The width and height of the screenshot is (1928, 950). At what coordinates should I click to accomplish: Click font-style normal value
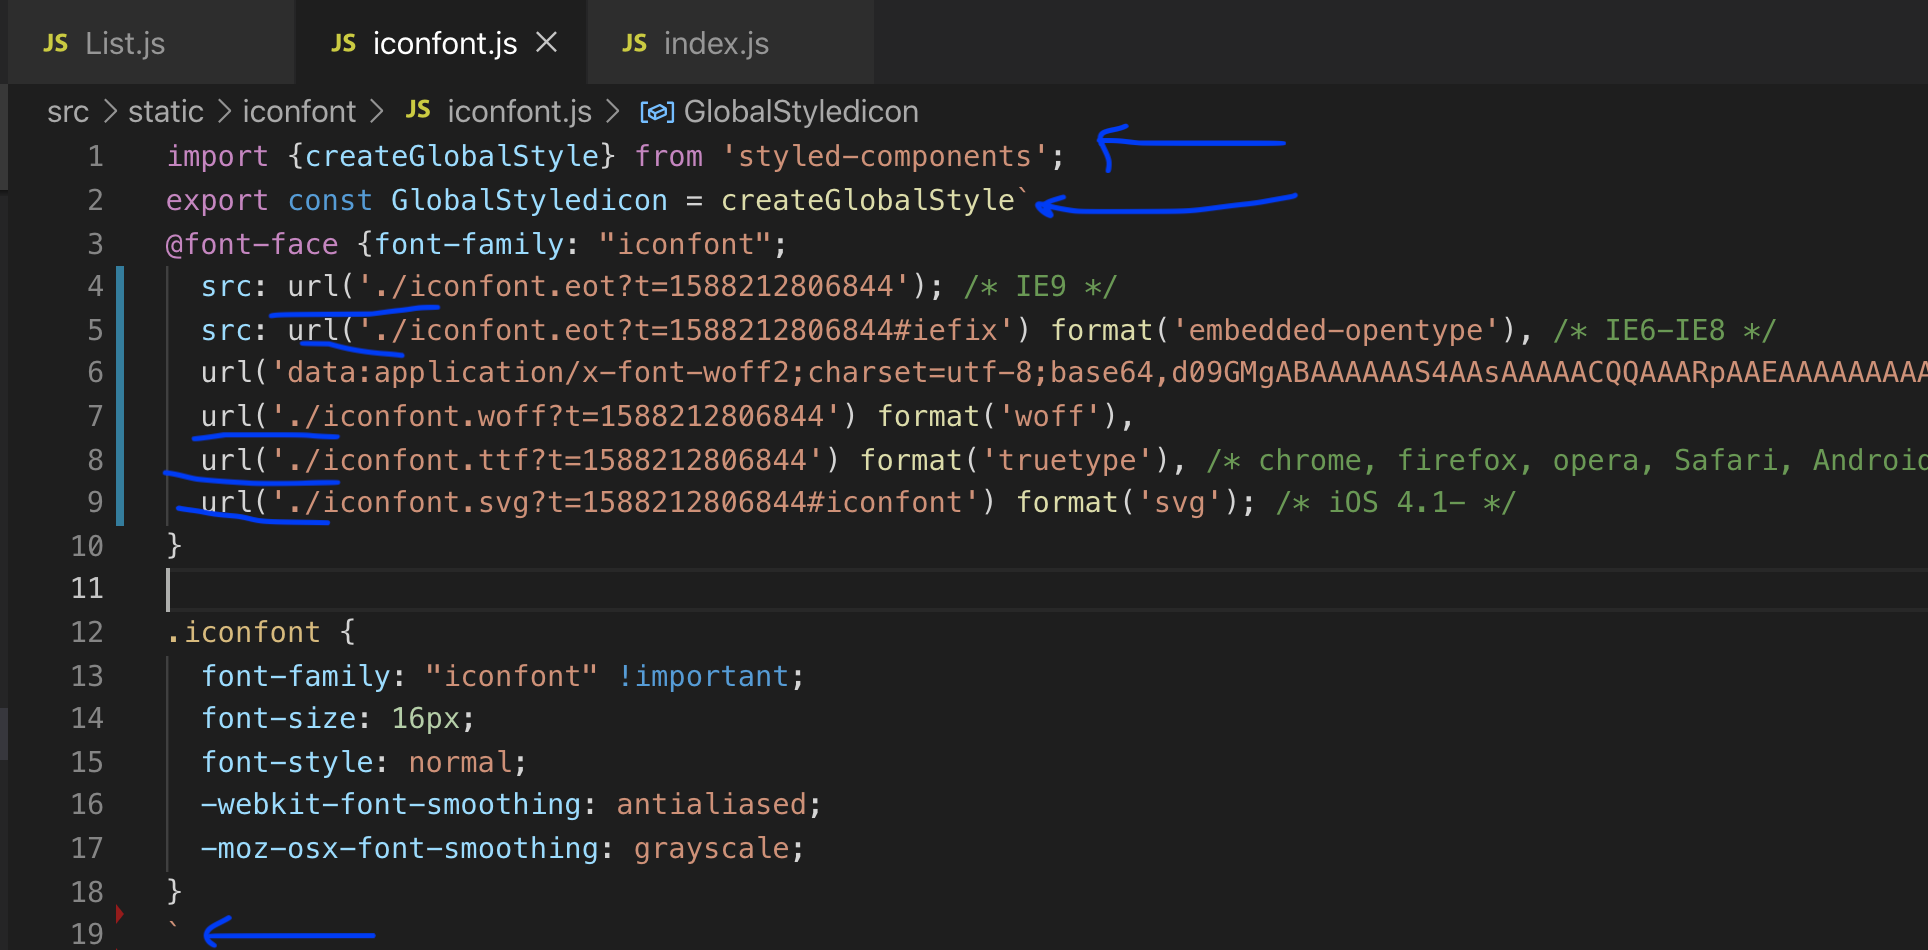tap(461, 762)
